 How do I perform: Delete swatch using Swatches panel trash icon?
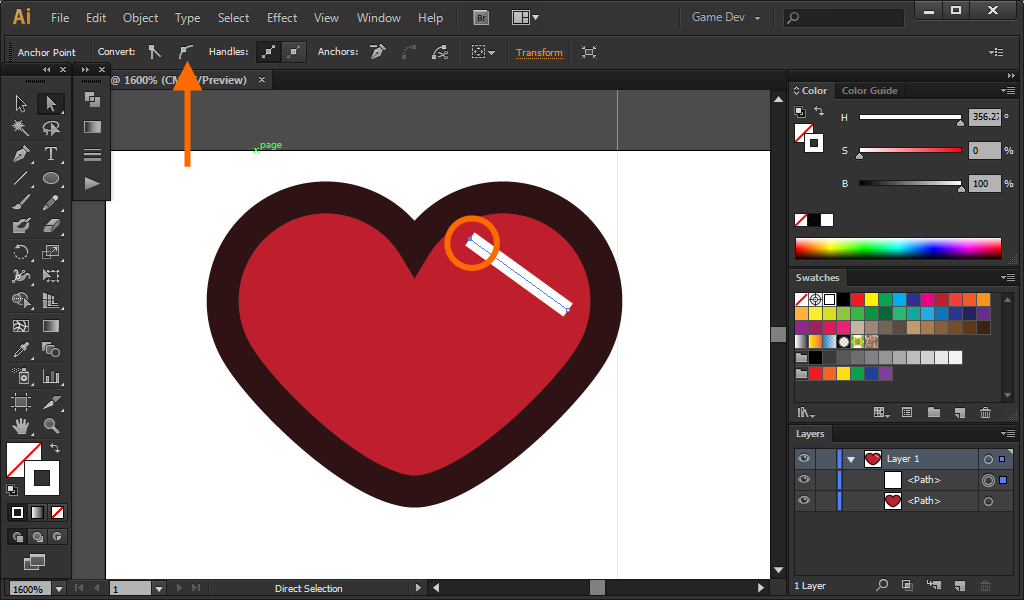tap(985, 412)
